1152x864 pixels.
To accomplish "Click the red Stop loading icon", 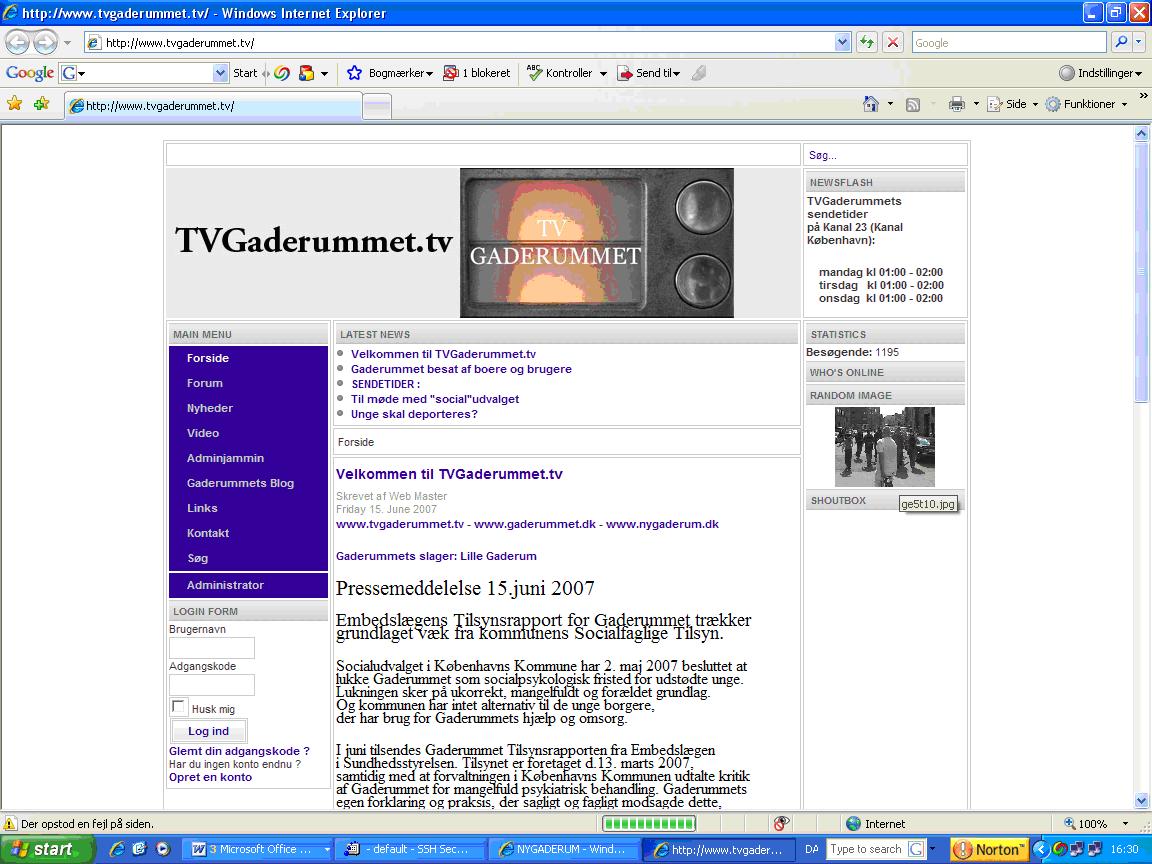I will point(893,42).
